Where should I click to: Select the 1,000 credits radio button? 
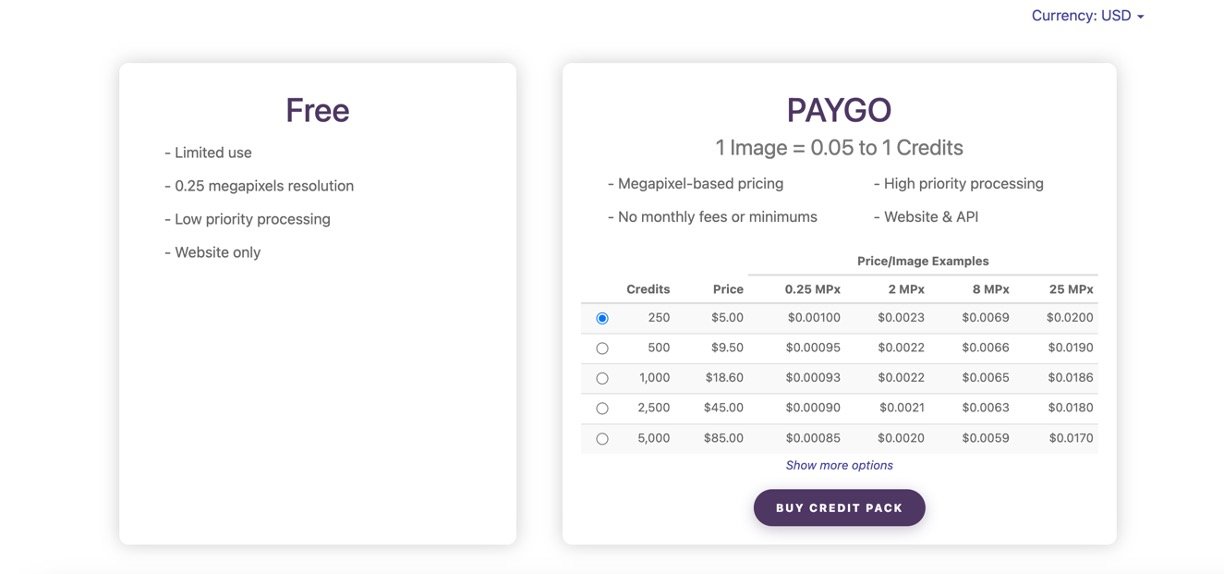(x=602, y=378)
